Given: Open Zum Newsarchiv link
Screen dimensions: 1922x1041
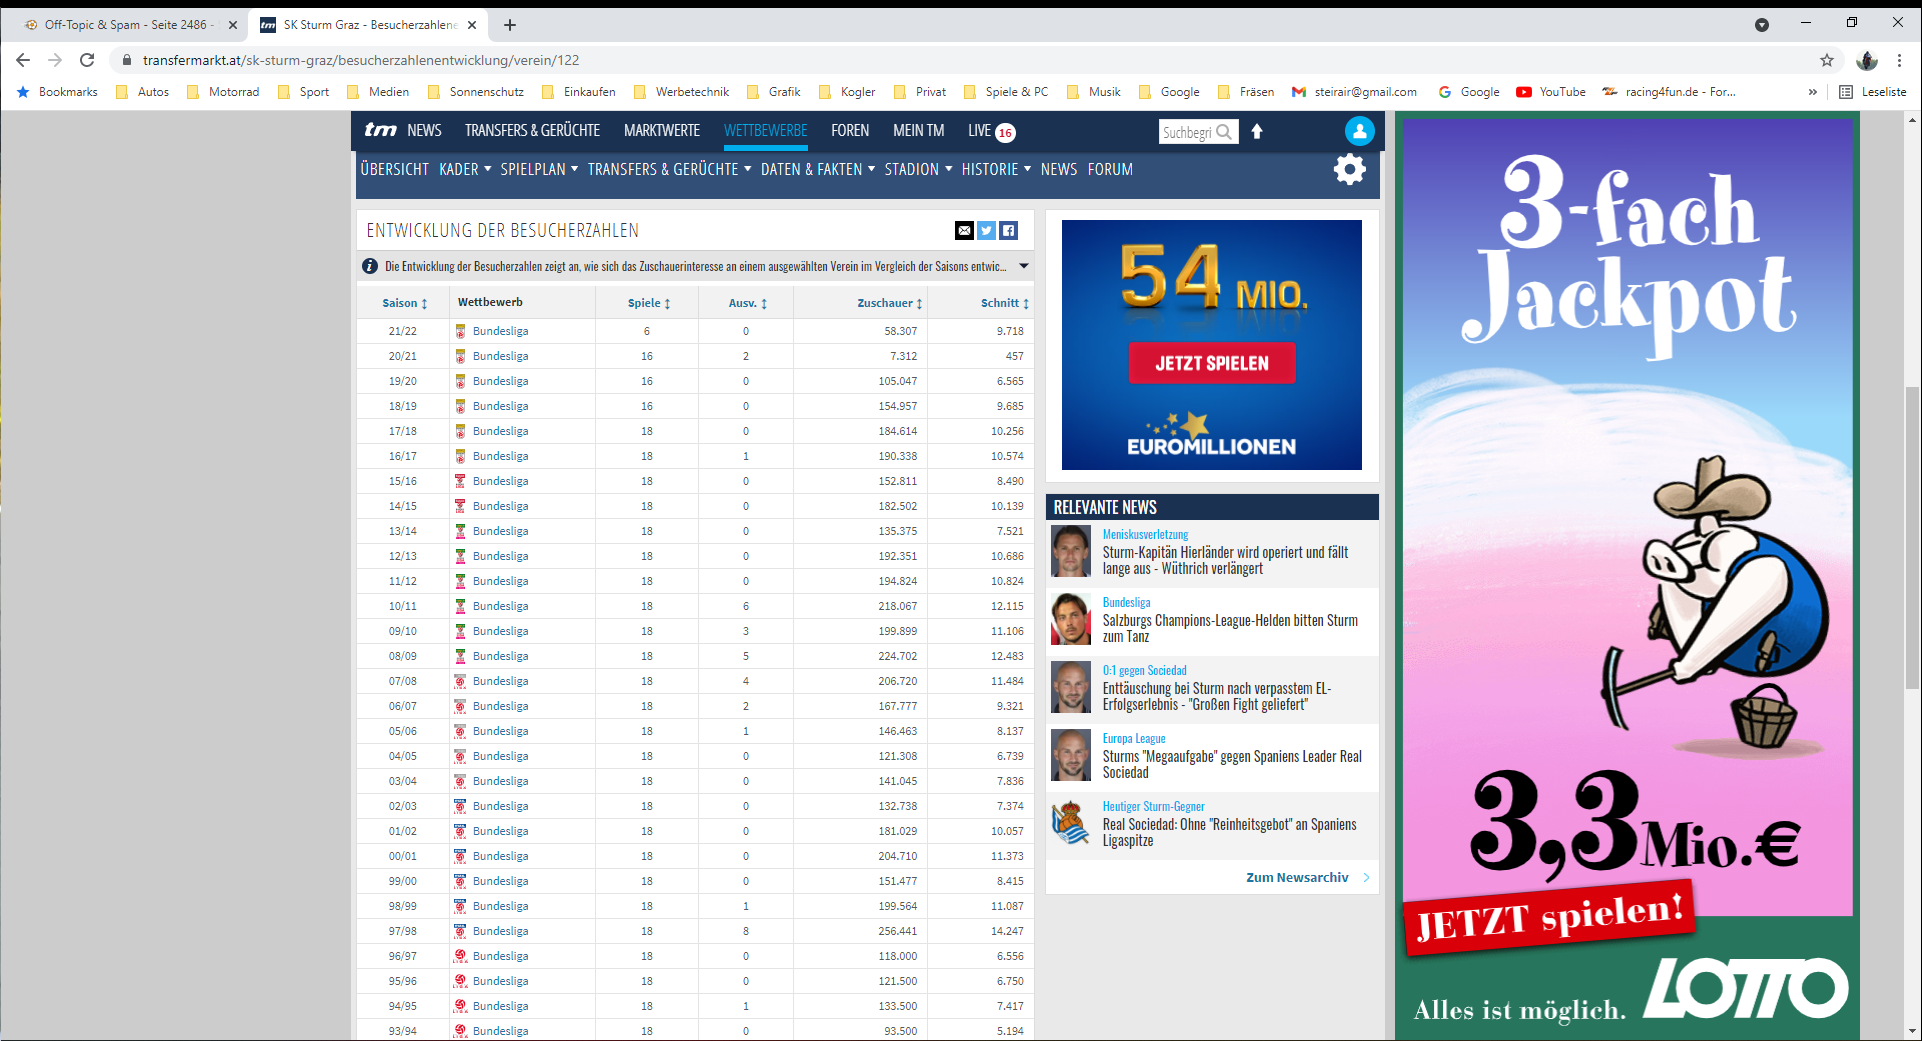Looking at the screenshot, I should 1307,877.
